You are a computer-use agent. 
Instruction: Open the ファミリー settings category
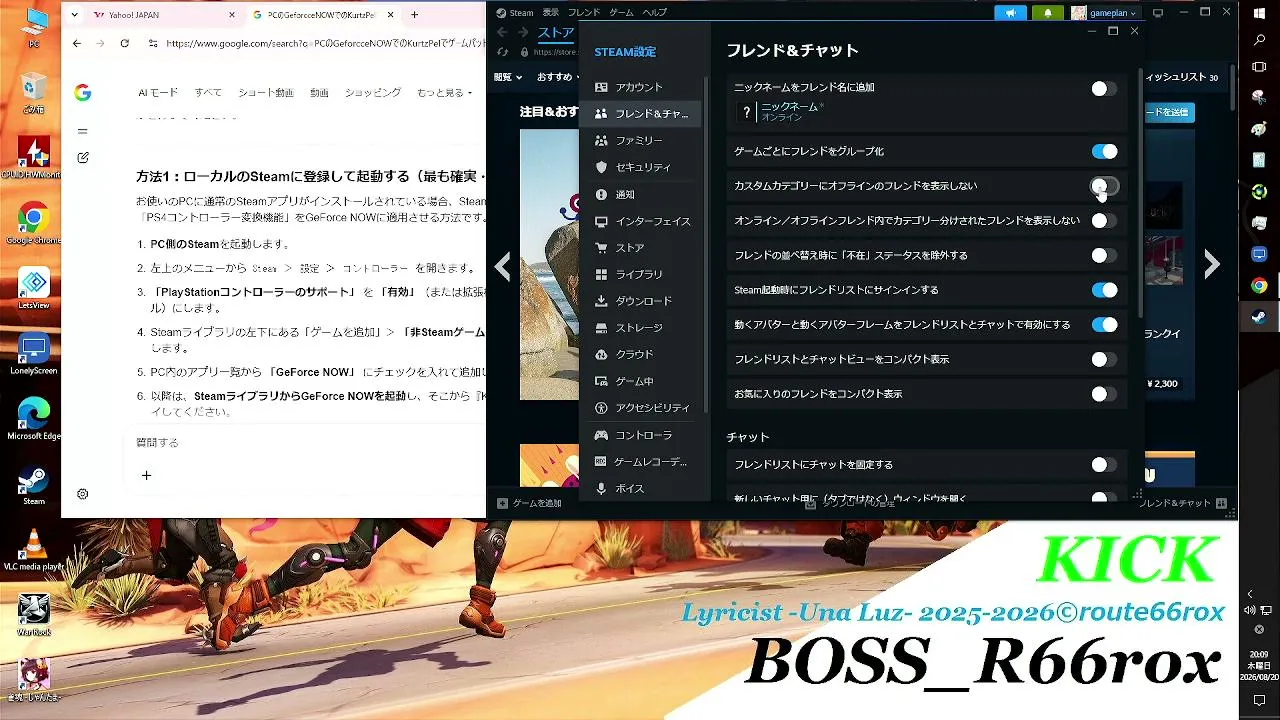(x=640, y=141)
